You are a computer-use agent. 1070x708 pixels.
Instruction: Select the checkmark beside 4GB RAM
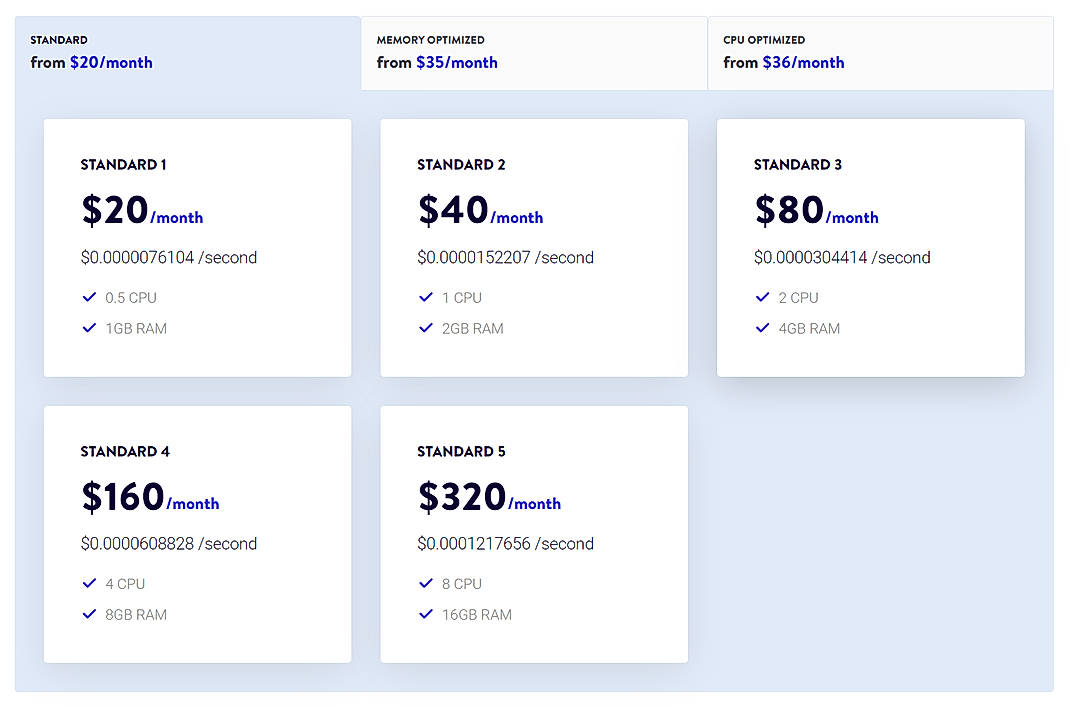tap(763, 328)
